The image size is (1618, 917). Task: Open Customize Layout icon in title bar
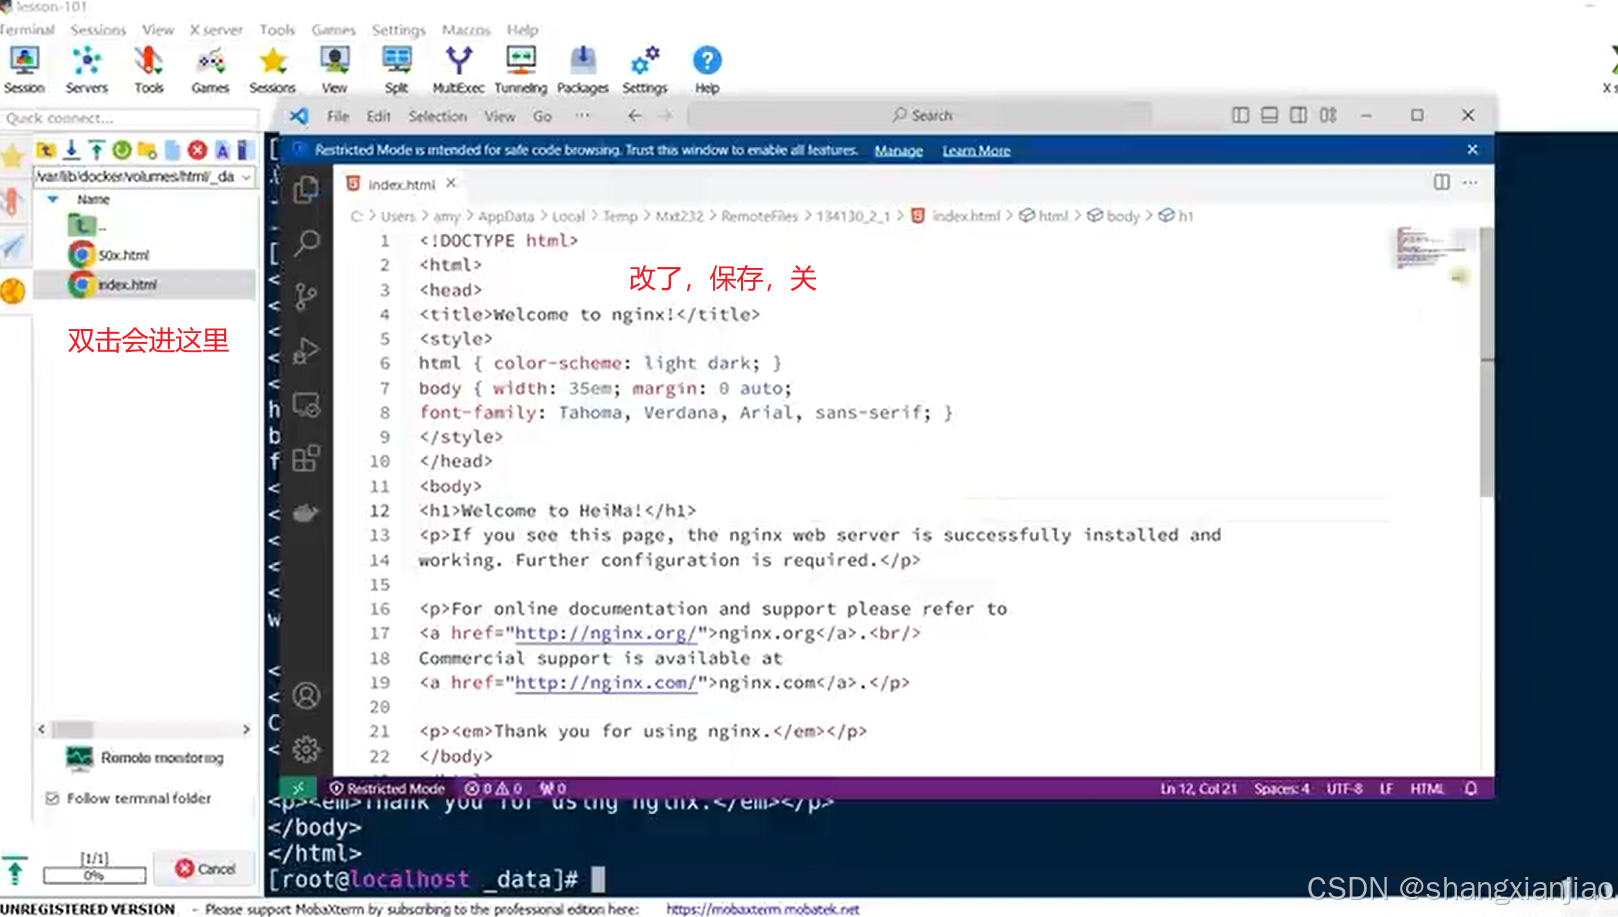(1327, 115)
